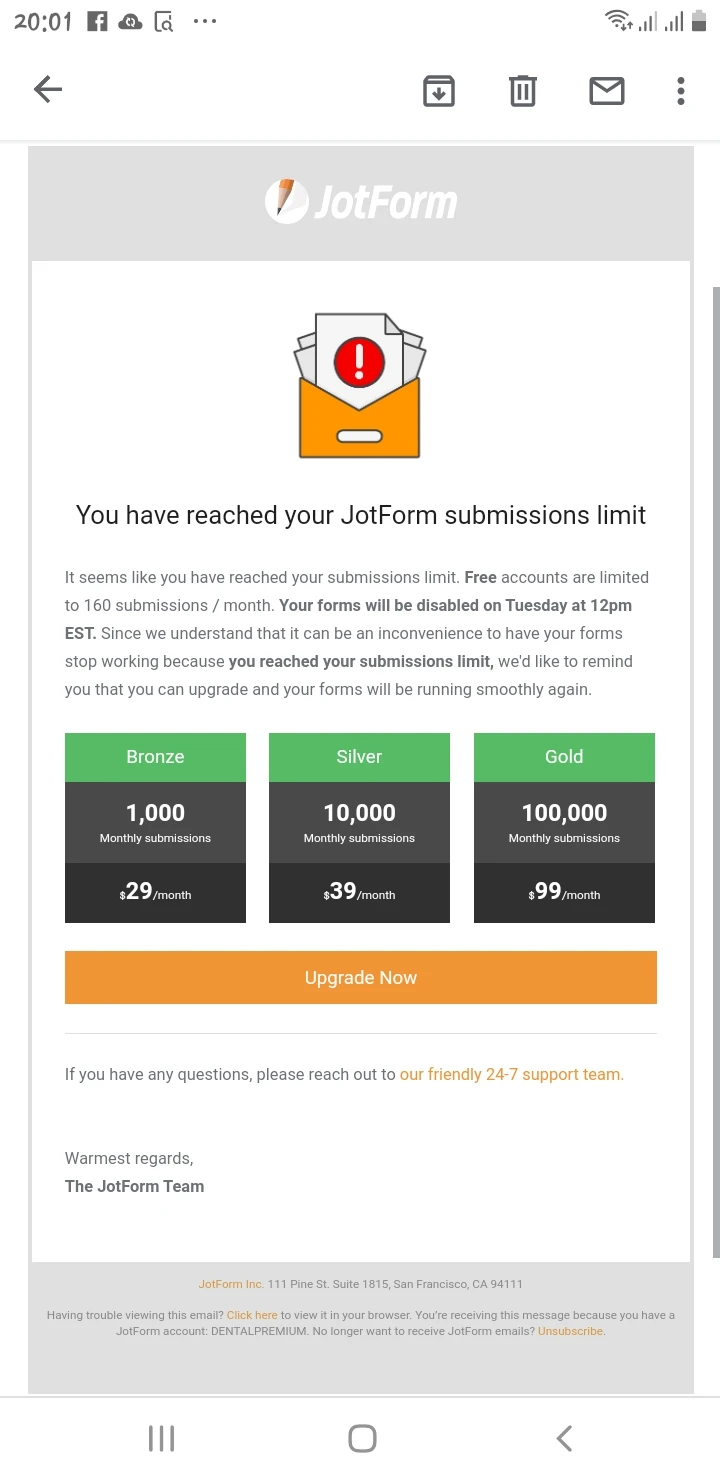Open the JotForm Inc link
This screenshot has height=1480, width=720.
tap(229, 1284)
